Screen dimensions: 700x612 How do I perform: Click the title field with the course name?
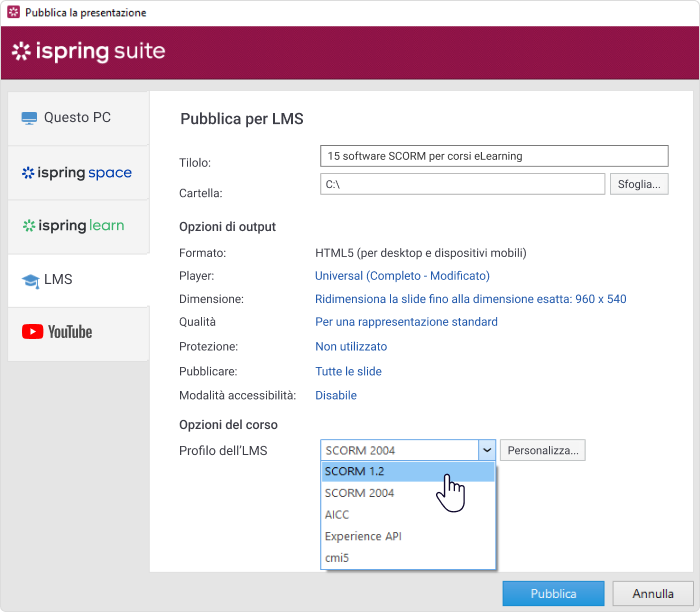coord(494,156)
